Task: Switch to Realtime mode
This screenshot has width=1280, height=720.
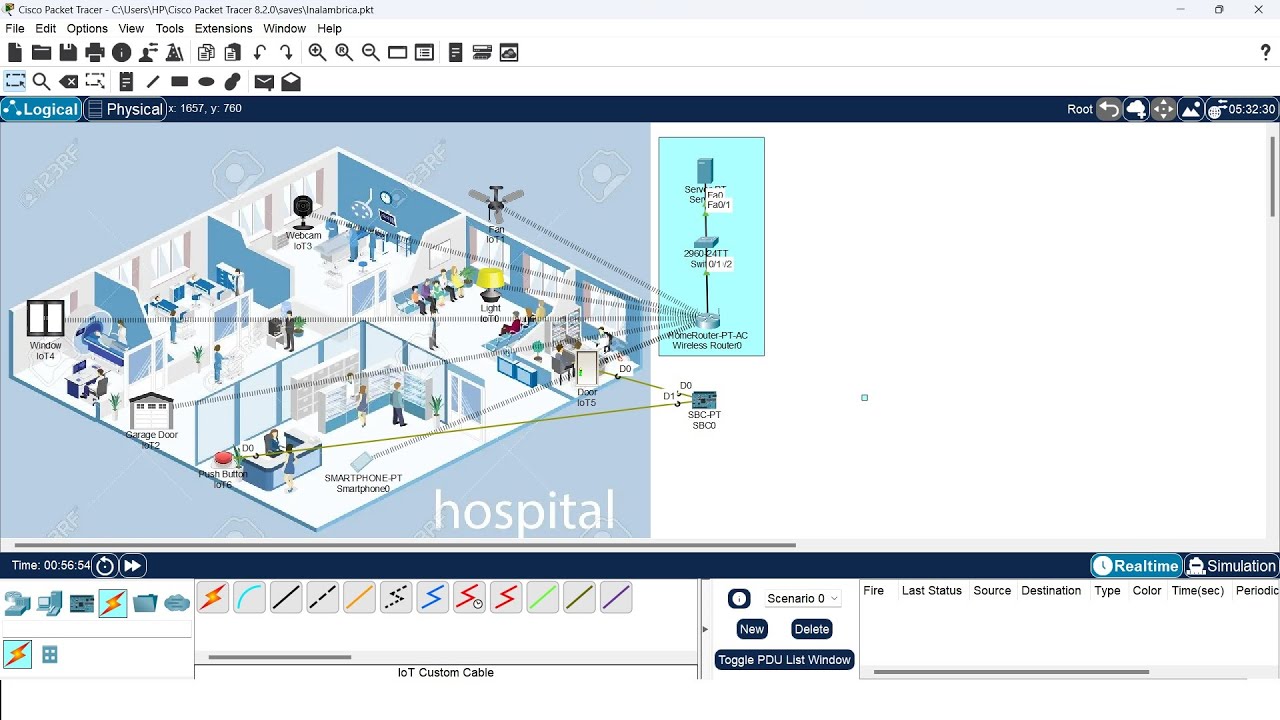Action: pos(1136,566)
